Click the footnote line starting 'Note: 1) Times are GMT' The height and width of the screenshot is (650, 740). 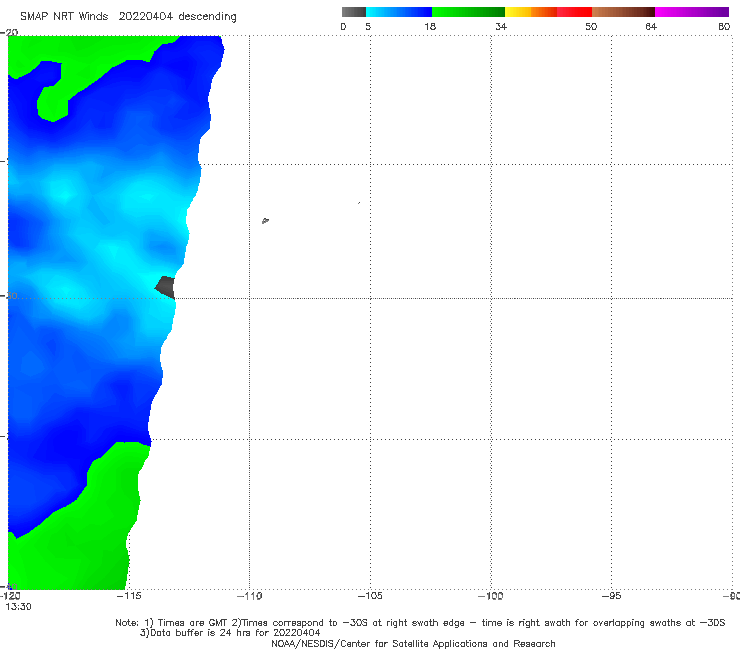tap(420, 623)
